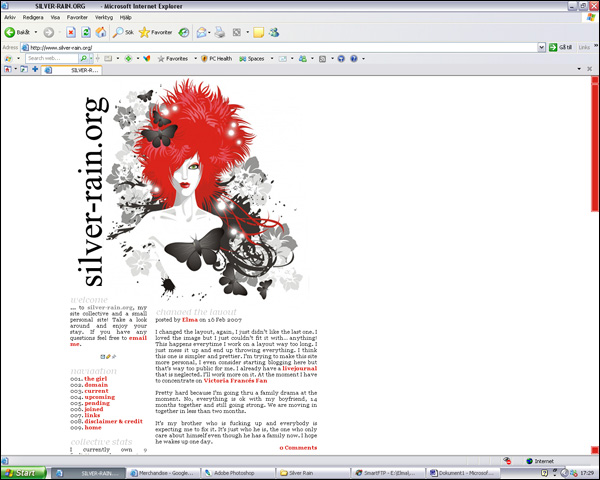Open 'disclaimer & credit' navigation link
The height and width of the screenshot is (480, 600).
click(113, 421)
